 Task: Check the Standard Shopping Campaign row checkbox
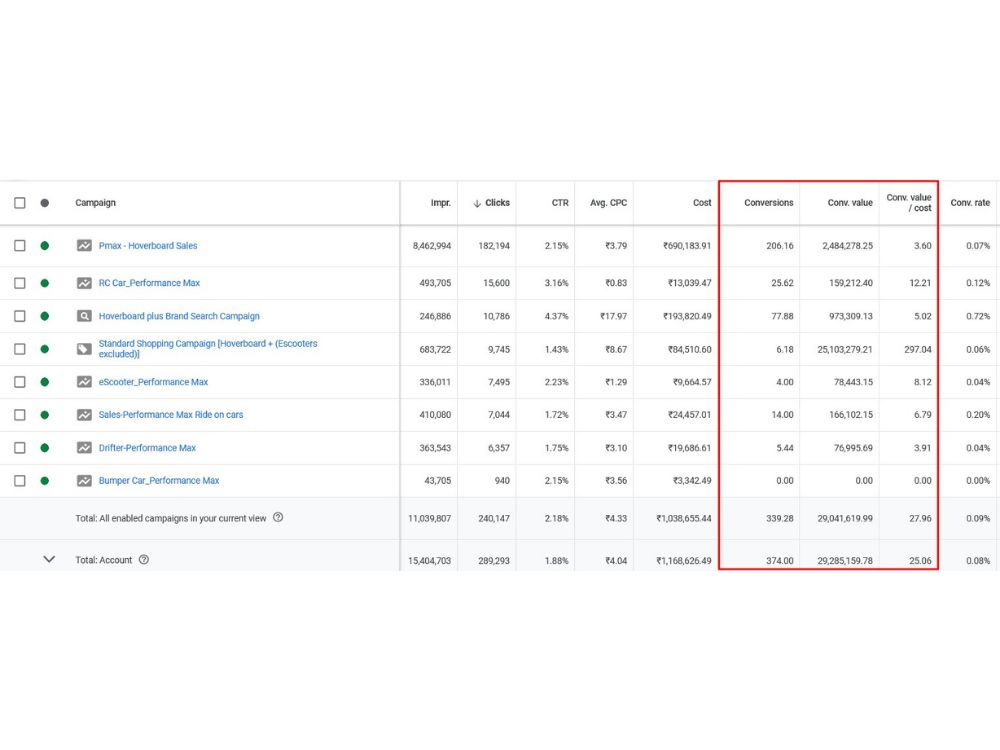pyautogui.click(x=20, y=349)
